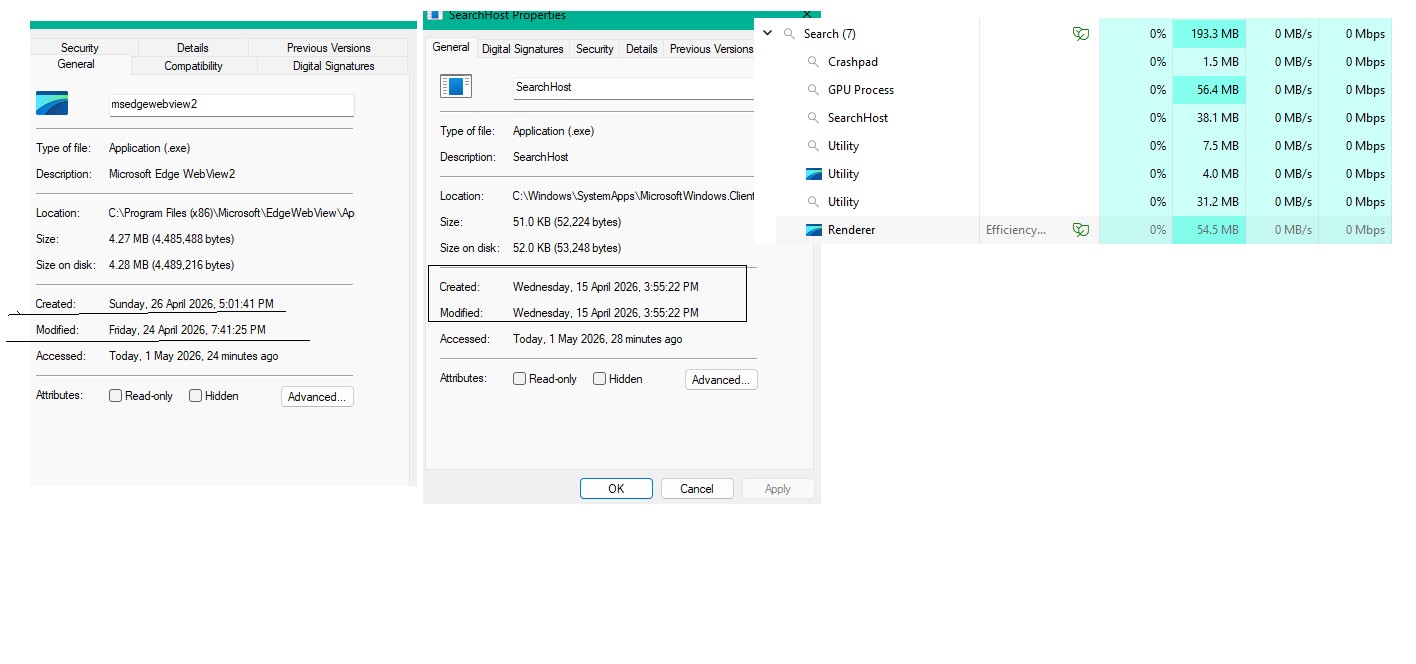Click the Edge WebView icon beside Renderer
Image resolution: width=1416 pixels, height=664 pixels.
[x=814, y=230]
